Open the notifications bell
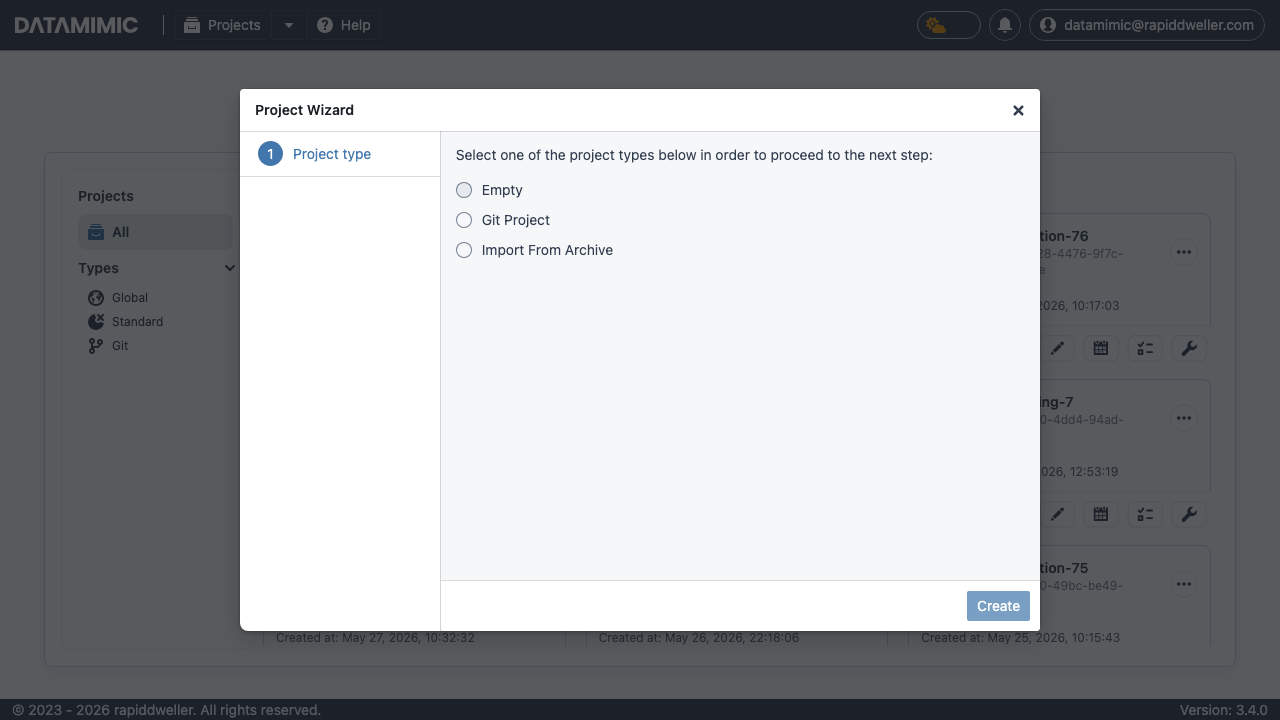Viewport: 1280px width, 720px height. 1005,25
